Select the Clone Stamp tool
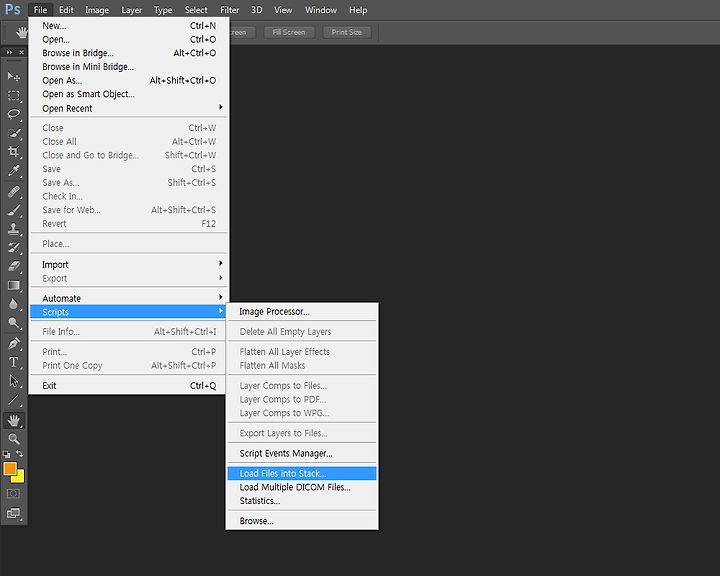 tap(13, 228)
